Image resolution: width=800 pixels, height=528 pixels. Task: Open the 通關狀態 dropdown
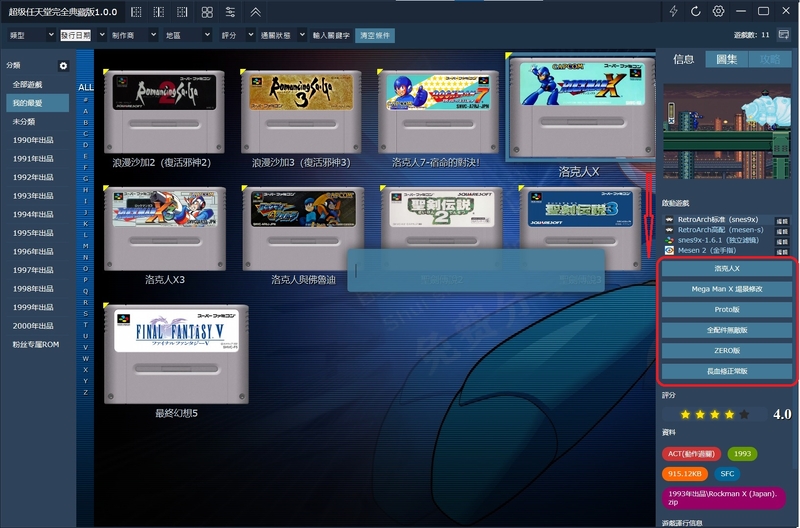[283, 35]
